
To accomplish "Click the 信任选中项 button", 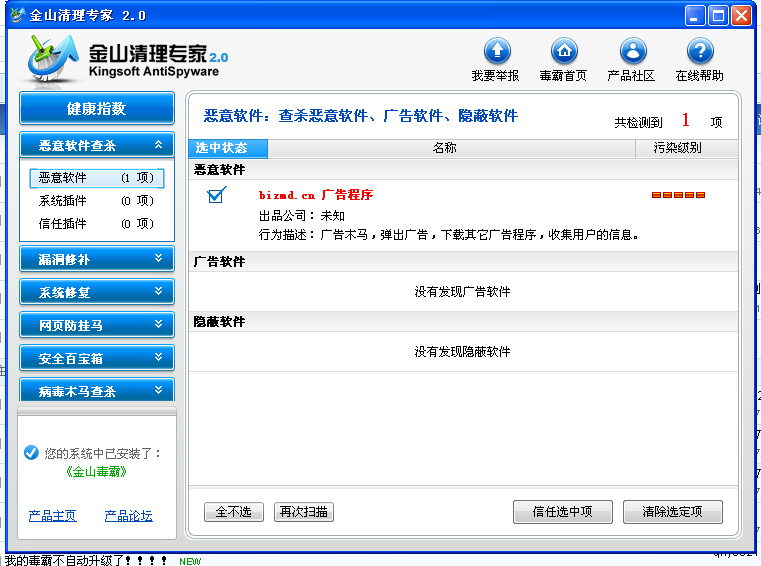I will 563,512.
